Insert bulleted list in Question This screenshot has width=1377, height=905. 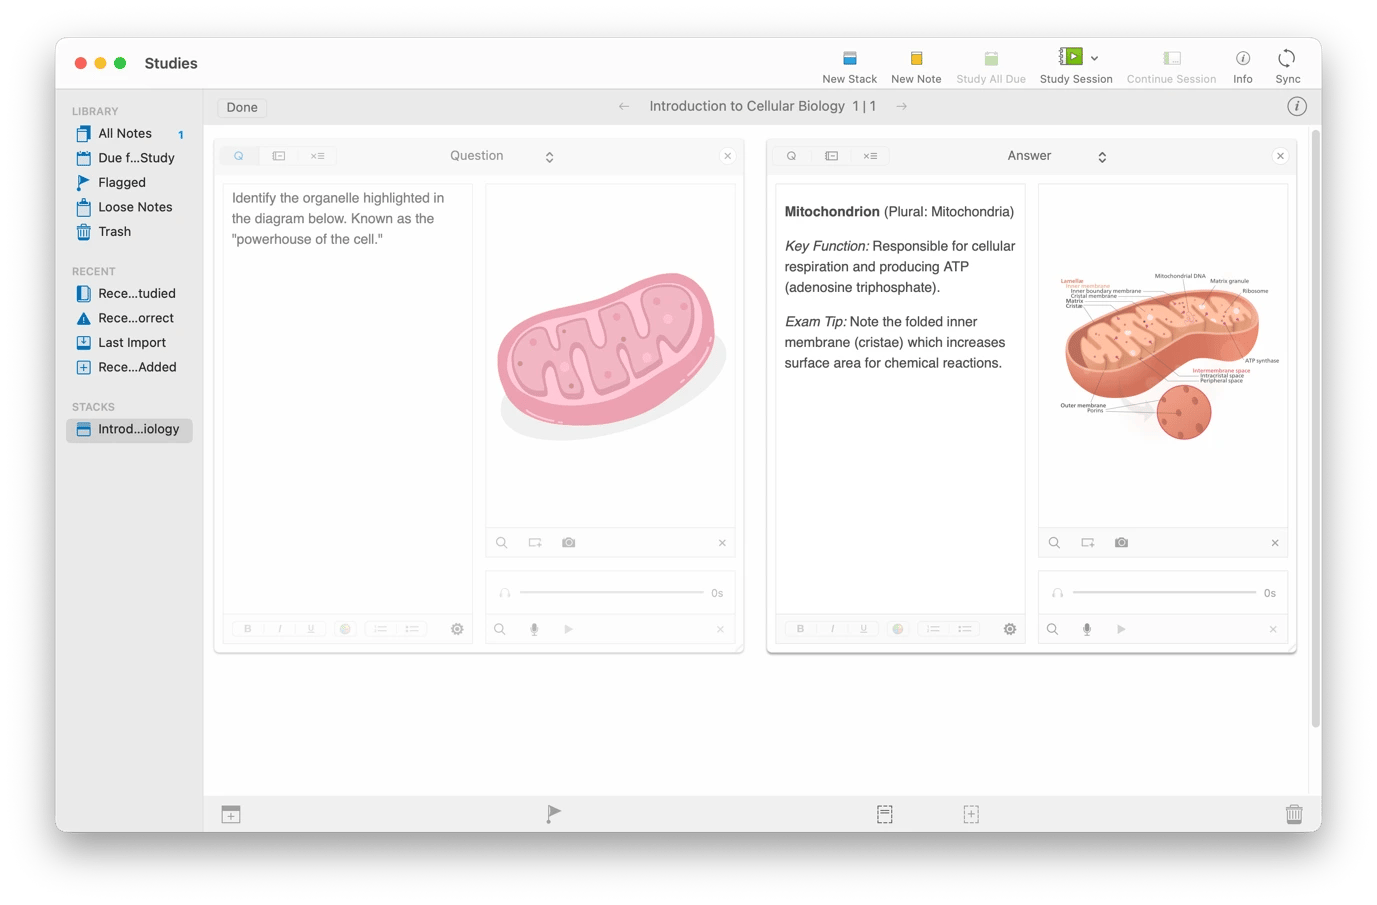[x=412, y=629]
